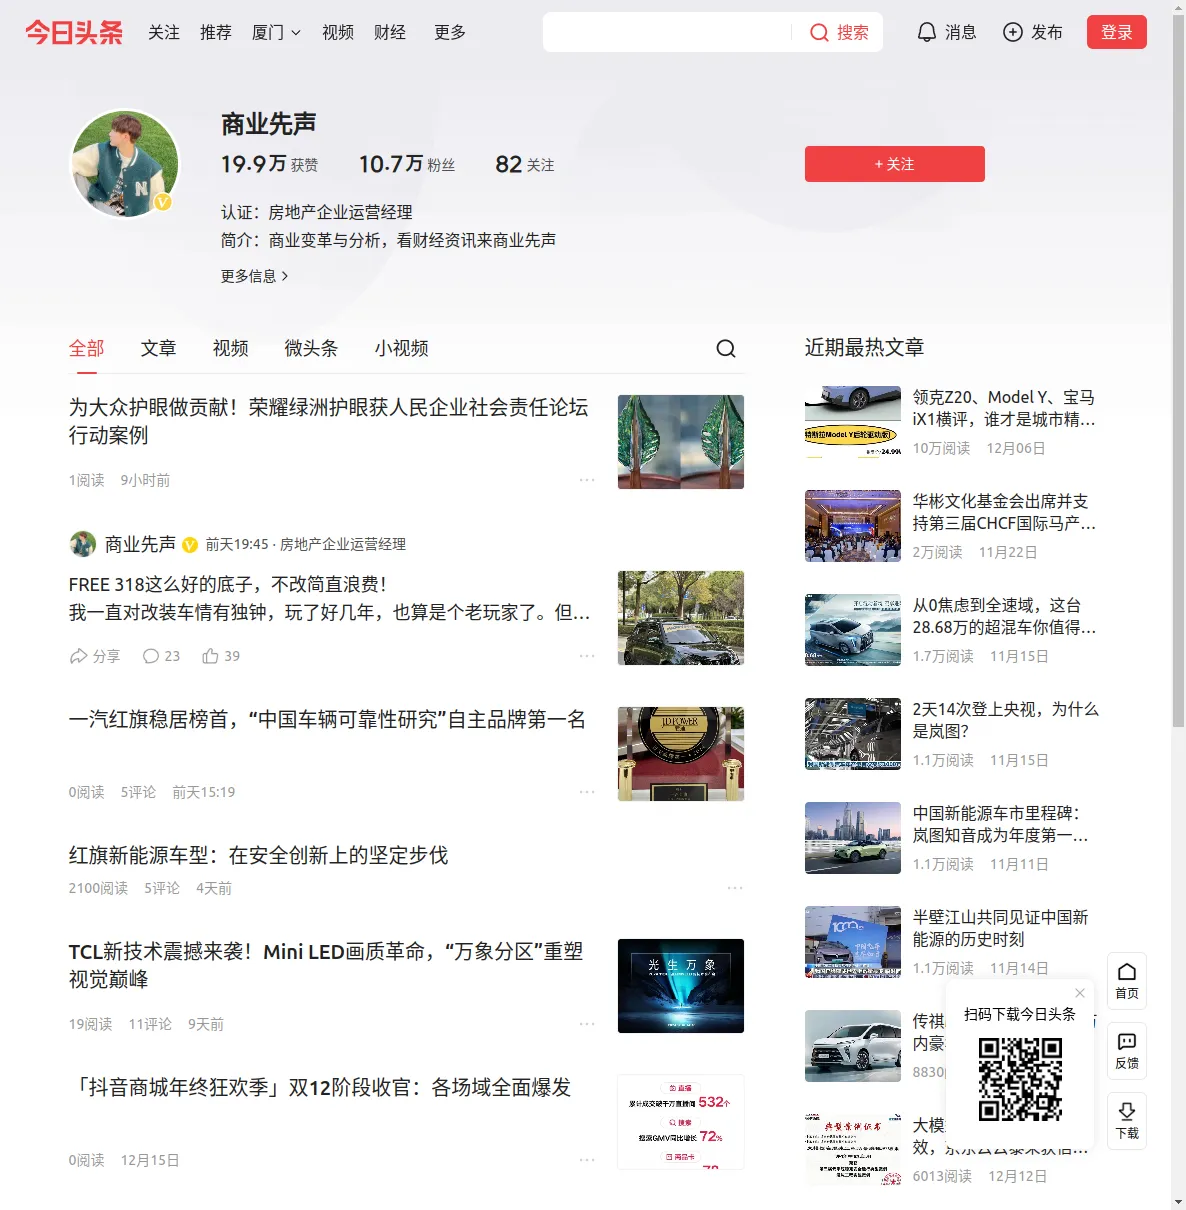Switch to the 文章 tab
Screen dimensions: 1186x1210
pyautogui.click(x=159, y=348)
